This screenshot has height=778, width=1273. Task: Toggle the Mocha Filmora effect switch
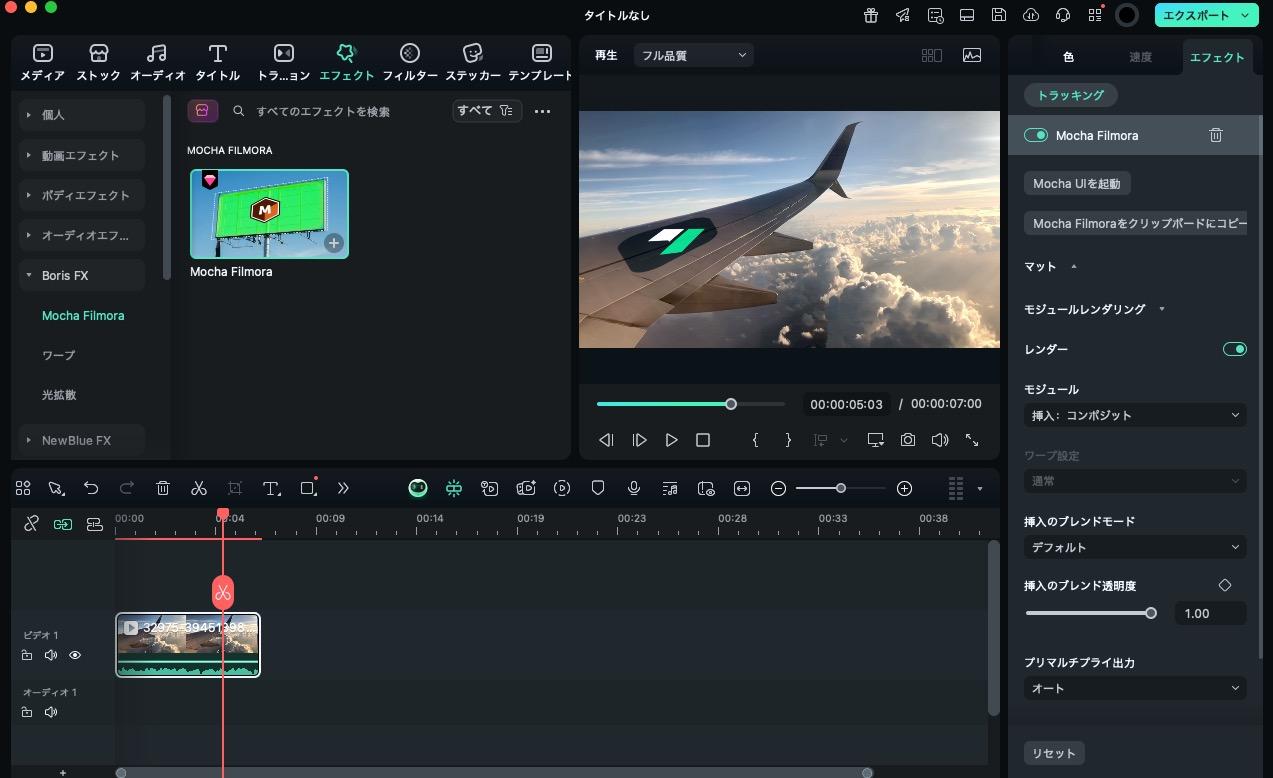[1036, 135]
